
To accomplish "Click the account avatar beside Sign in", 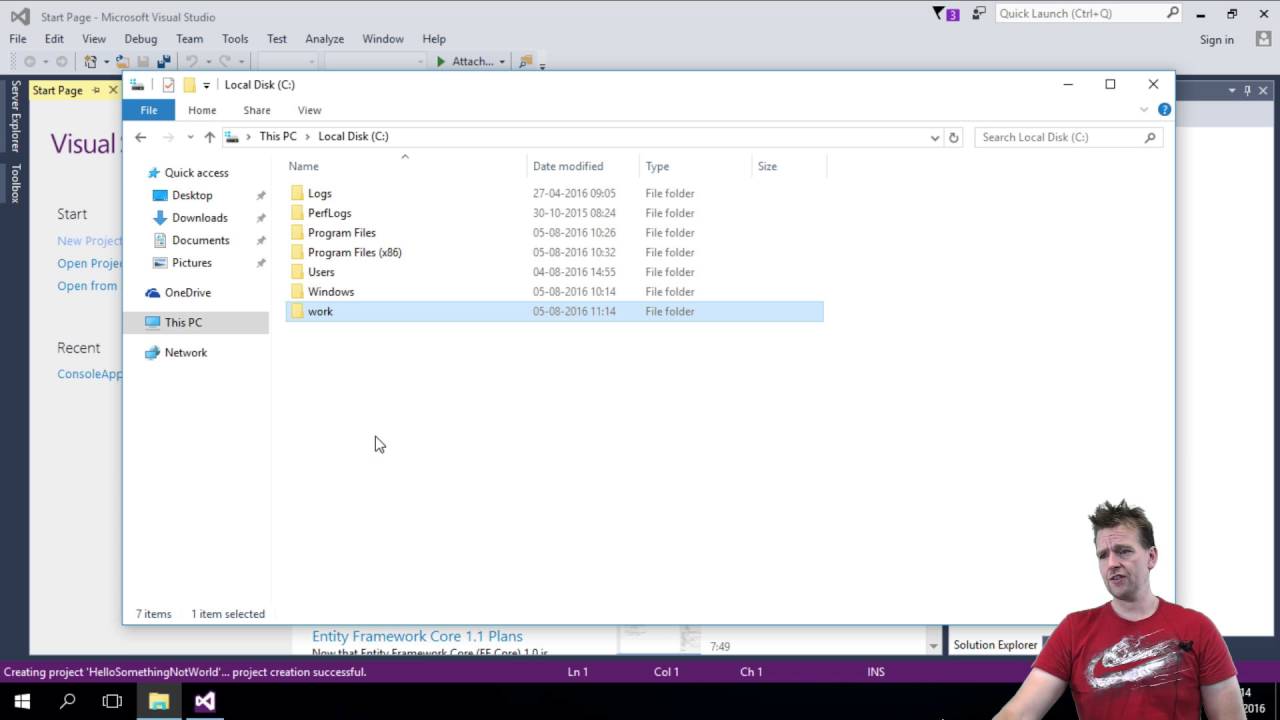I will tap(1263, 39).
